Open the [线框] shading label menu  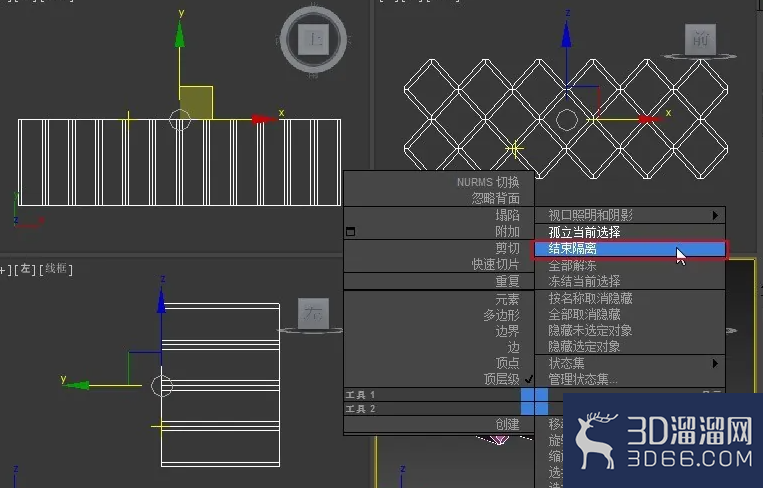(56, 269)
